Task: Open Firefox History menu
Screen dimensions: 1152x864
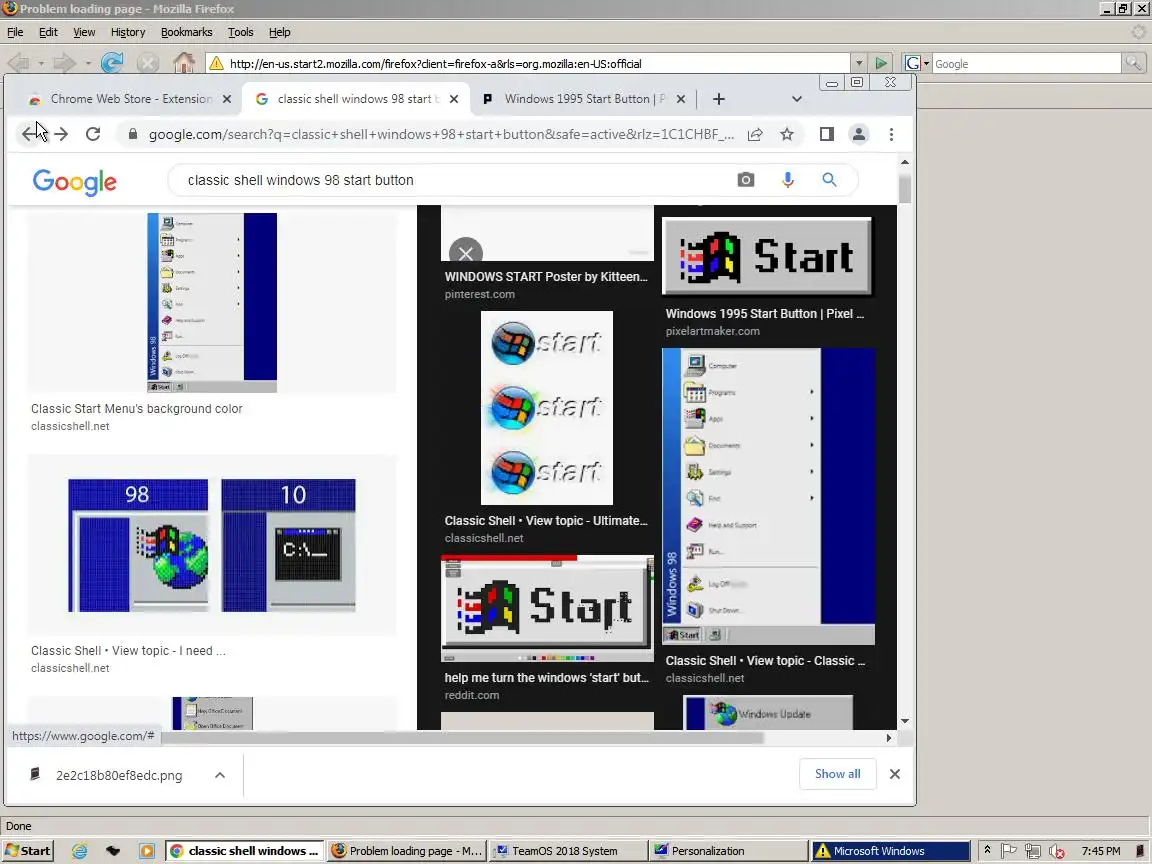Action: pyautogui.click(x=128, y=32)
